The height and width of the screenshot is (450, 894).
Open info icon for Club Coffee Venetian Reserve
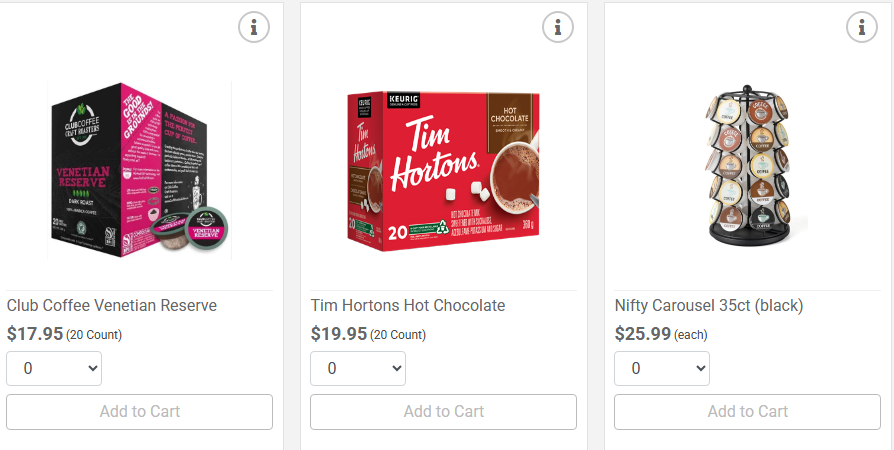click(x=254, y=27)
